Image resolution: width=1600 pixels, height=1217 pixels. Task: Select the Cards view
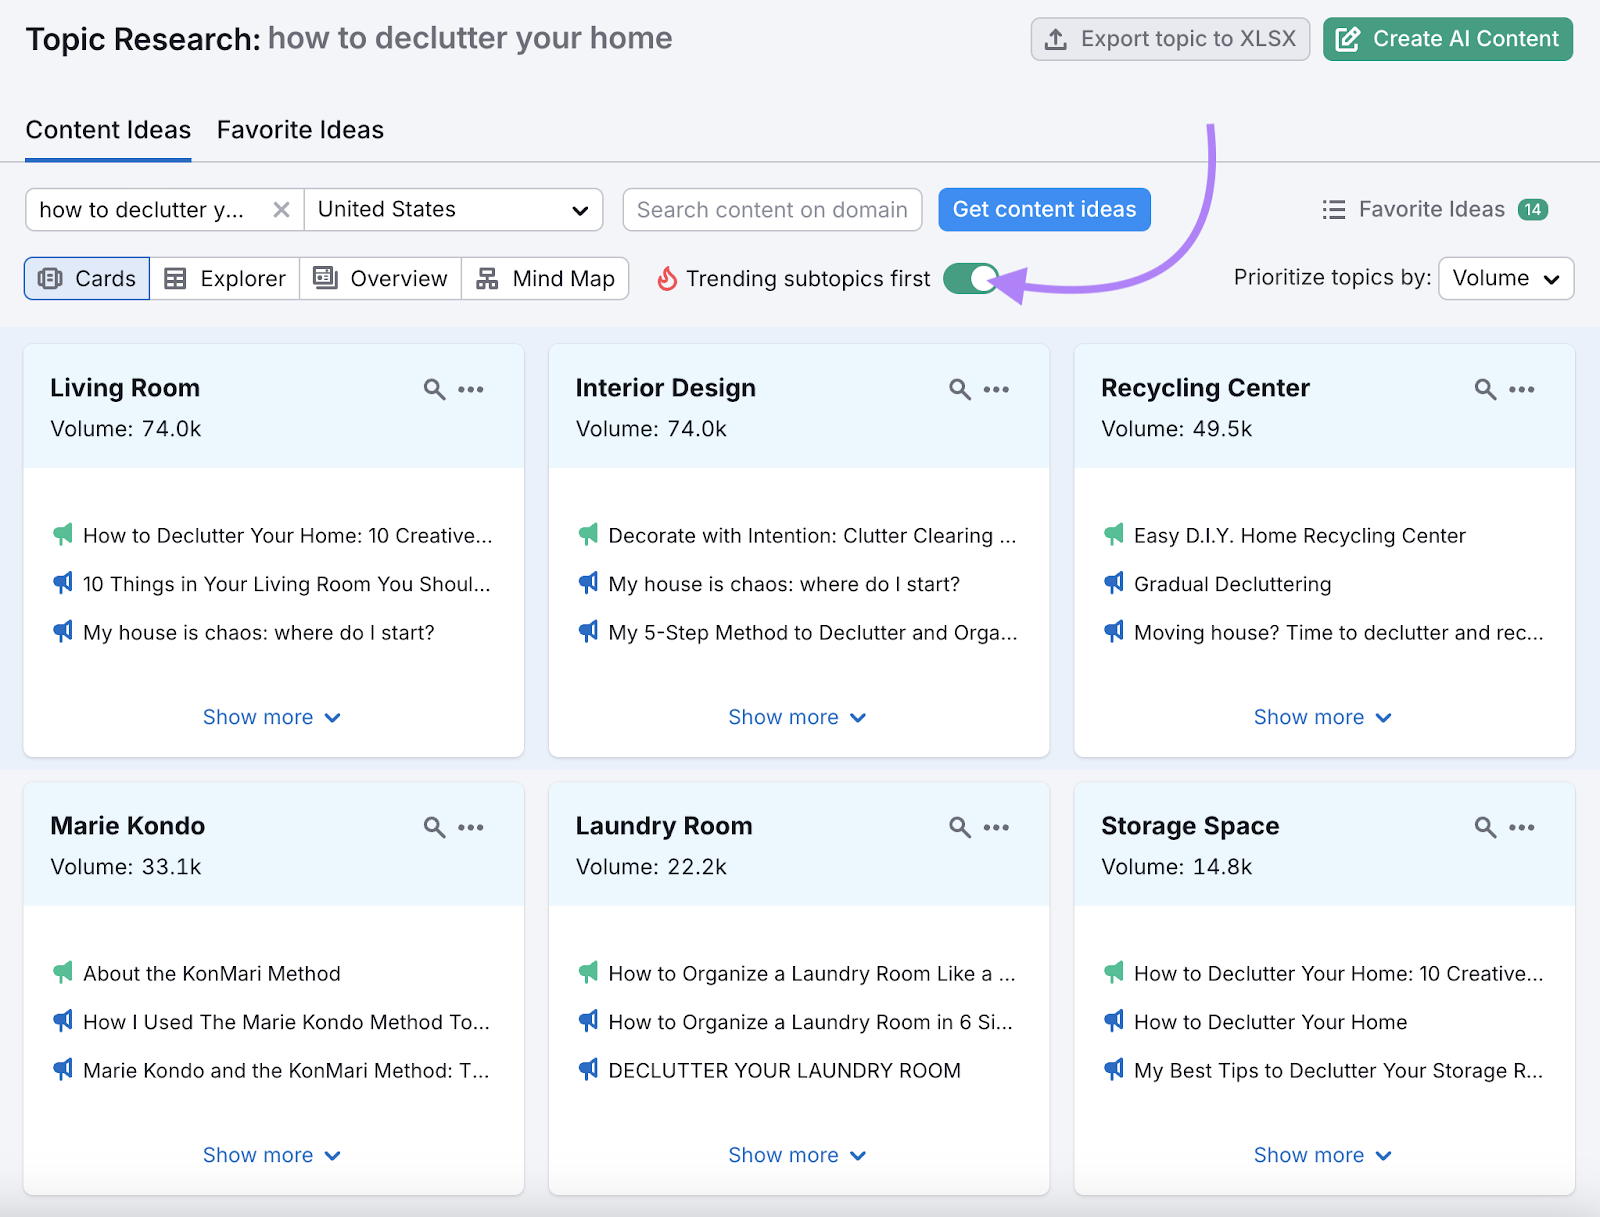click(x=86, y=278)
